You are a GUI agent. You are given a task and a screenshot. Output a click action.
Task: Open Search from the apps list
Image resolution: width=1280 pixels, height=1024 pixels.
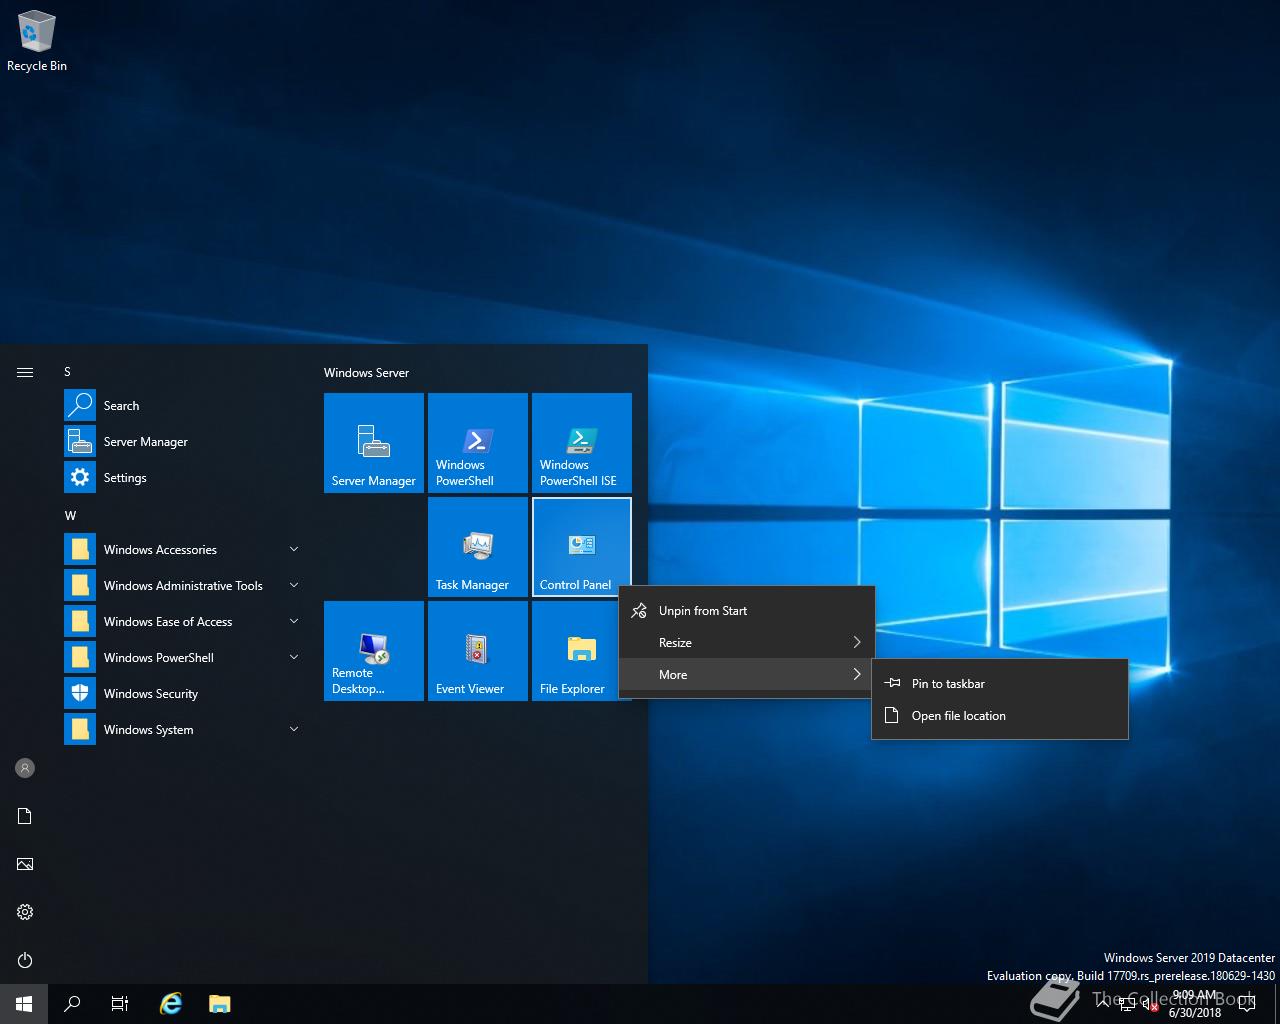[182, 405]
